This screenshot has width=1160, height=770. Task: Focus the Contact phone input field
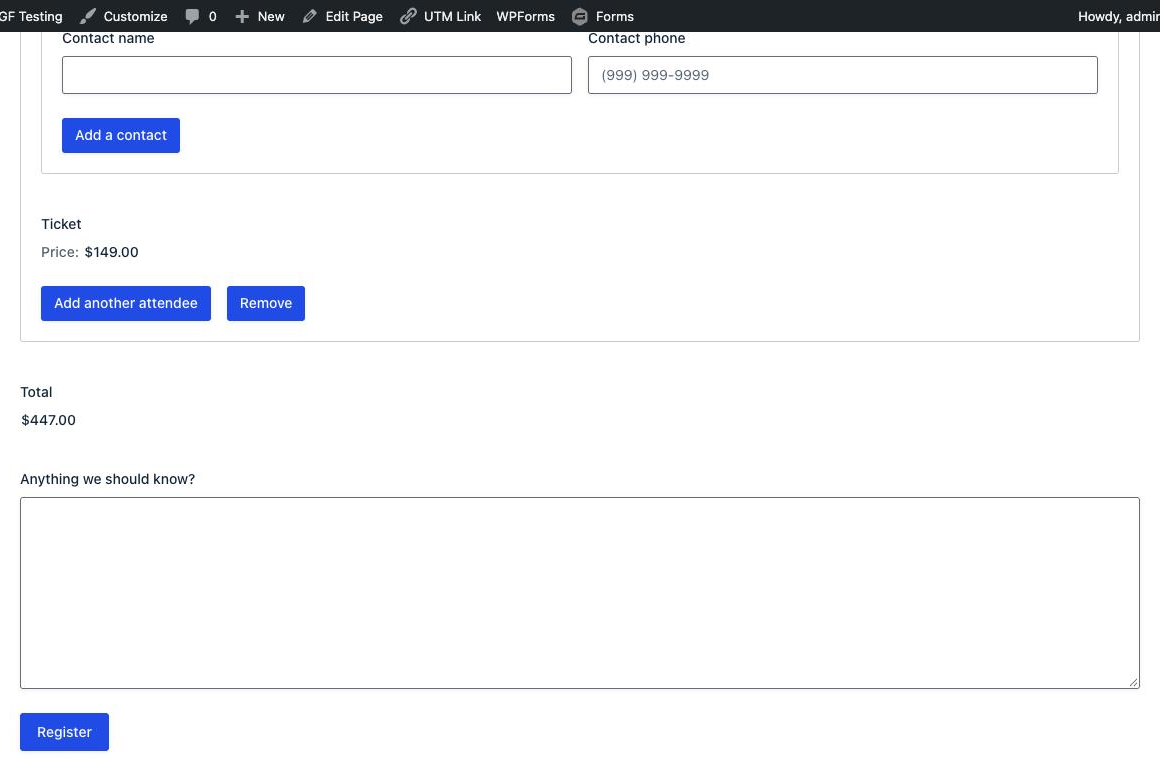point(843,75)
